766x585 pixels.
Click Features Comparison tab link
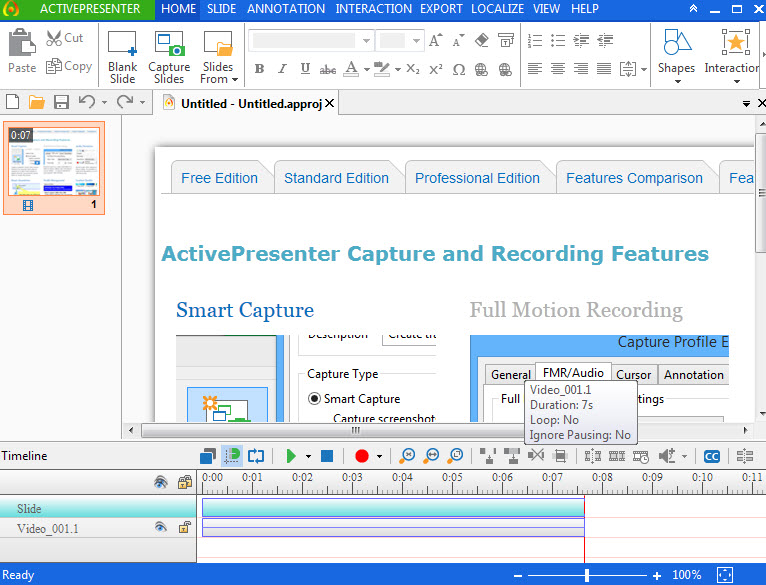(x=634, y=178)
